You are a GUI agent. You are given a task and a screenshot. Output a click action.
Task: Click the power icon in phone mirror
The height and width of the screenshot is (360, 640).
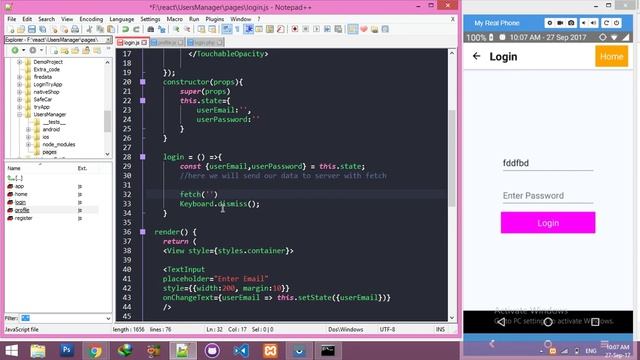click(616, 23)
